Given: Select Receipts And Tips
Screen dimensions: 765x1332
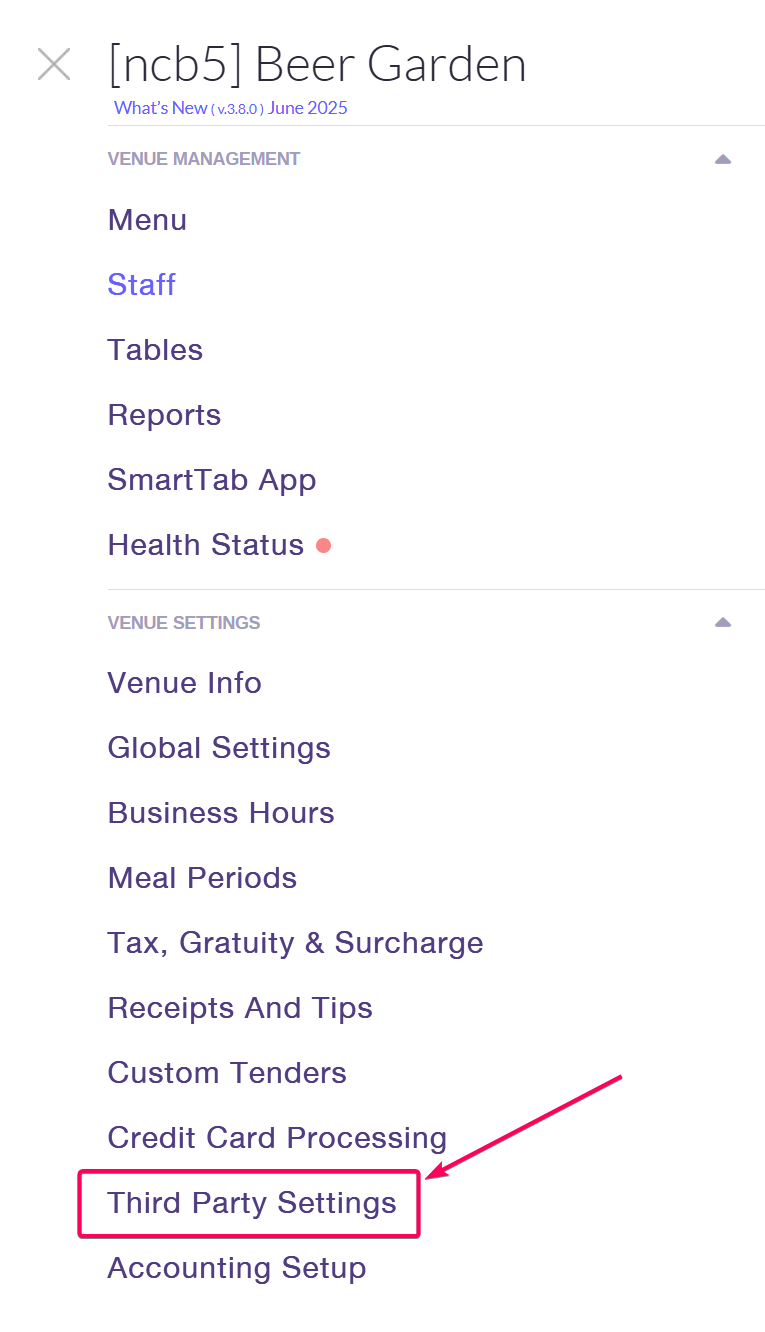Looking at the screenshot, I should point(240,1008).
